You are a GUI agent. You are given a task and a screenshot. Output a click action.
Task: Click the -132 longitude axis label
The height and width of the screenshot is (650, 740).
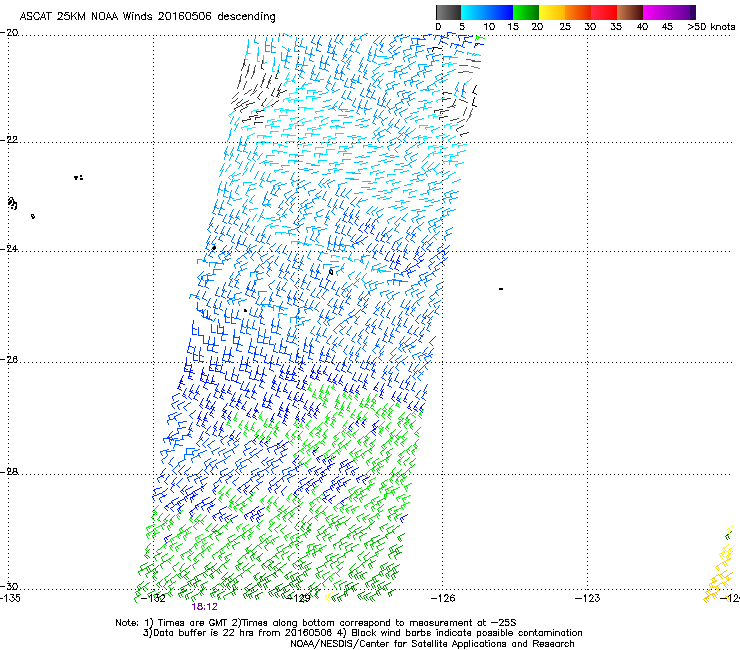click(x=152, y=599)
